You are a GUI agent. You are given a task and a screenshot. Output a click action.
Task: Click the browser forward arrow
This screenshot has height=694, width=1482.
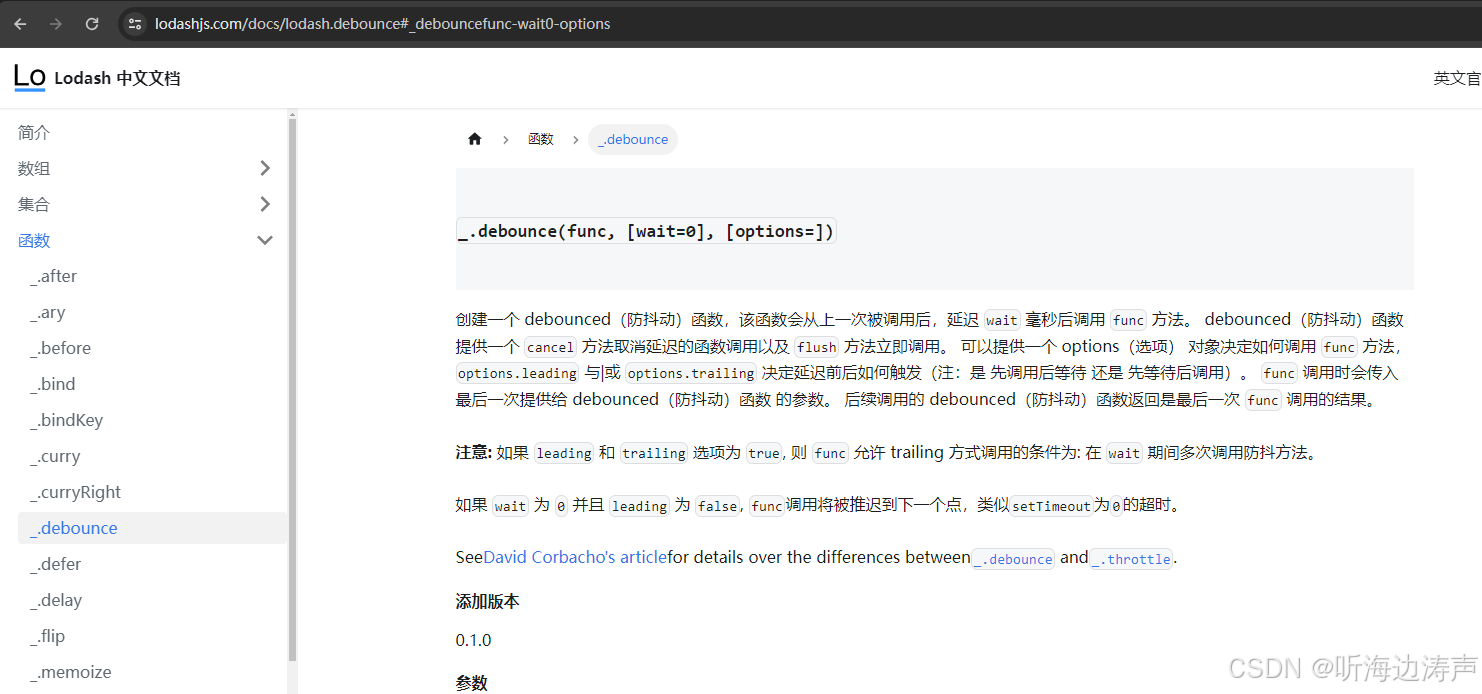coord(55,23)
